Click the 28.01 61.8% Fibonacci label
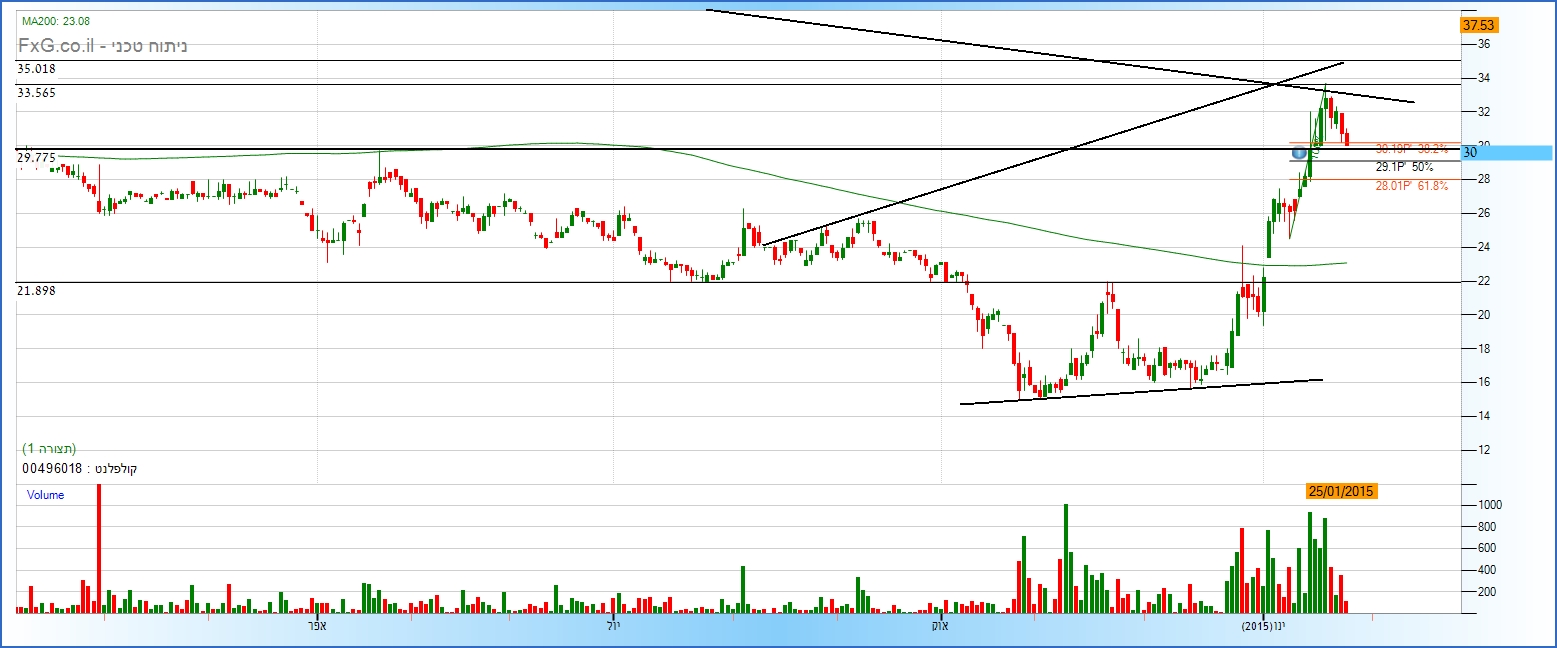Viewport: 1557px width, 648px height. coord(1411,185)
